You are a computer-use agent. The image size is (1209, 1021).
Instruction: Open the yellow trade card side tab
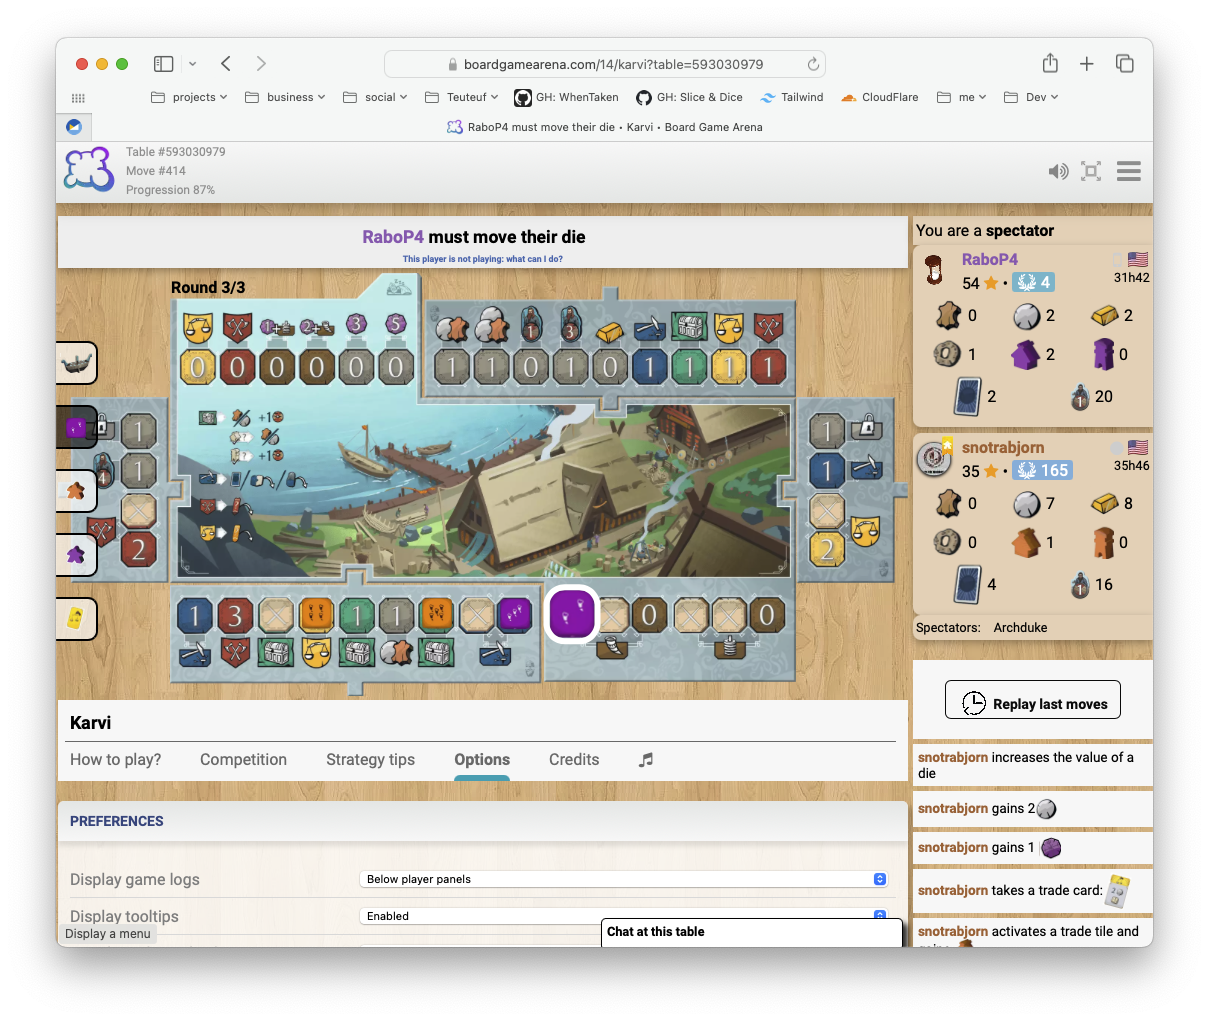click(76, 619)
